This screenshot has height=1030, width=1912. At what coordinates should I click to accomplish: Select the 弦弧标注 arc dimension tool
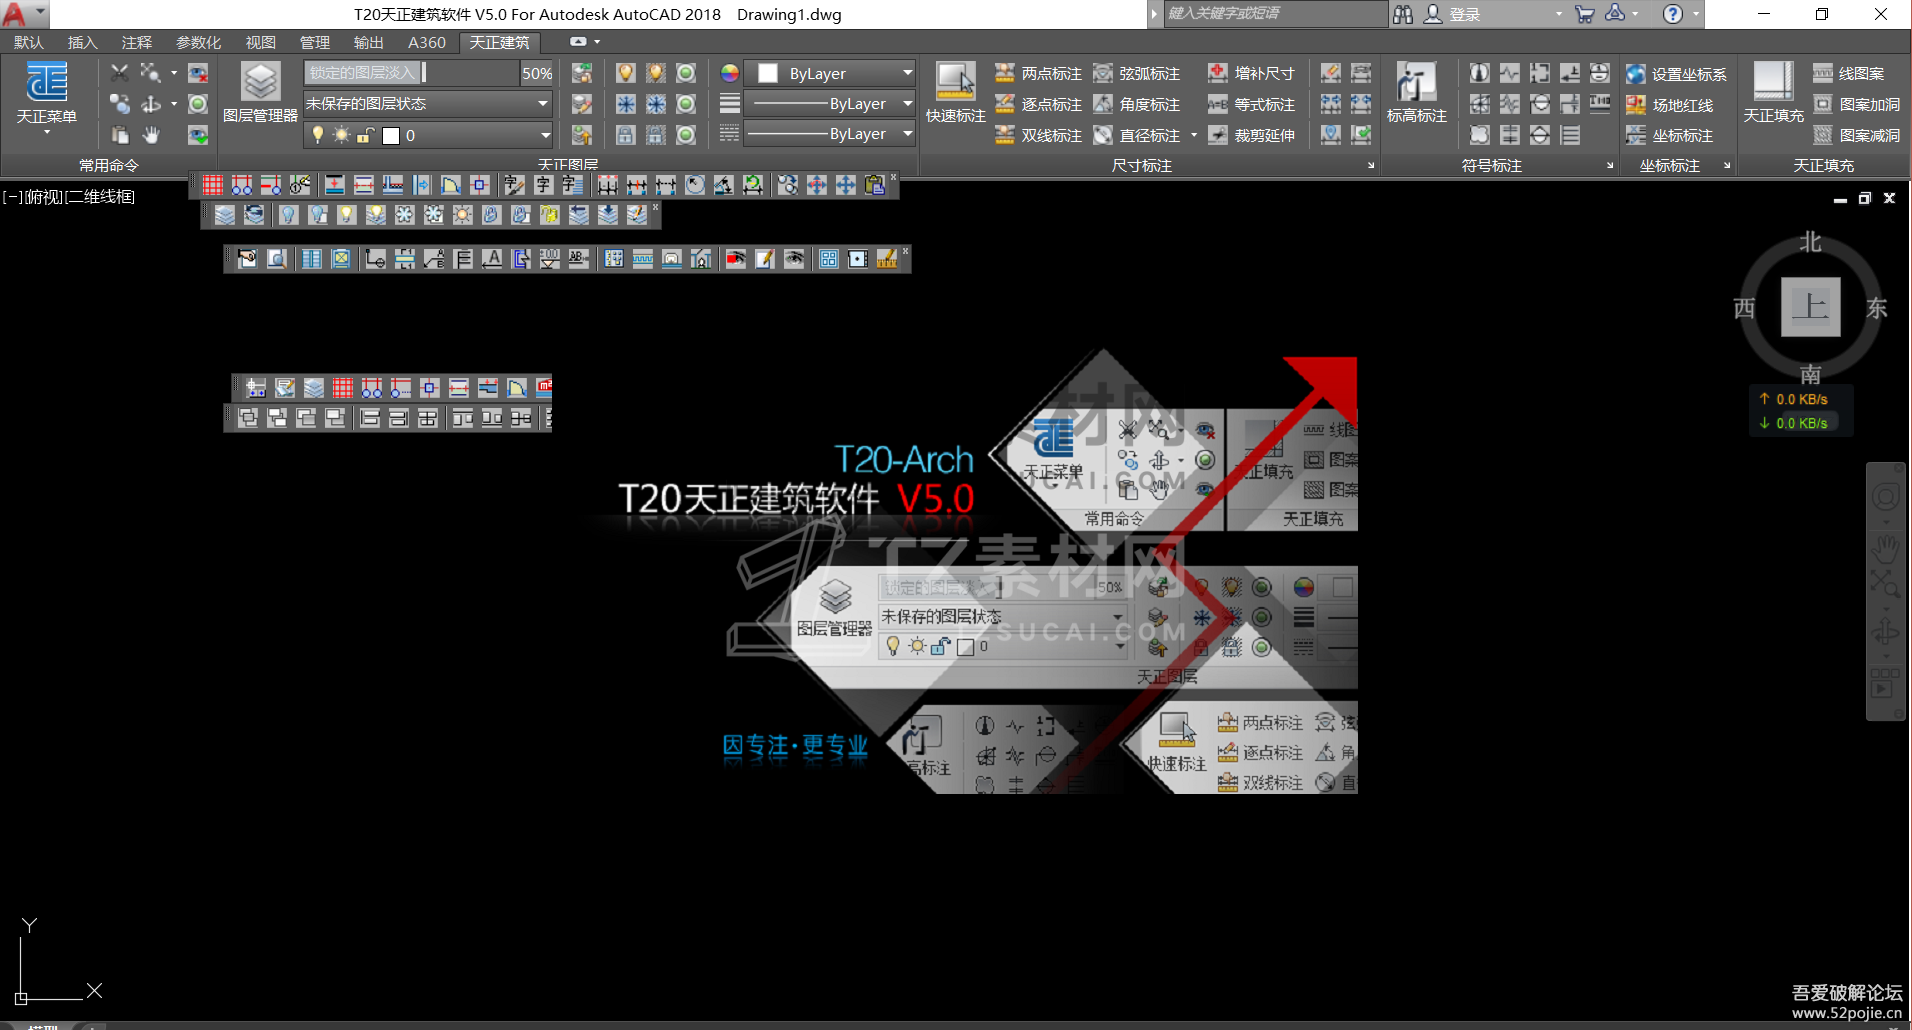coord(1137,74)
